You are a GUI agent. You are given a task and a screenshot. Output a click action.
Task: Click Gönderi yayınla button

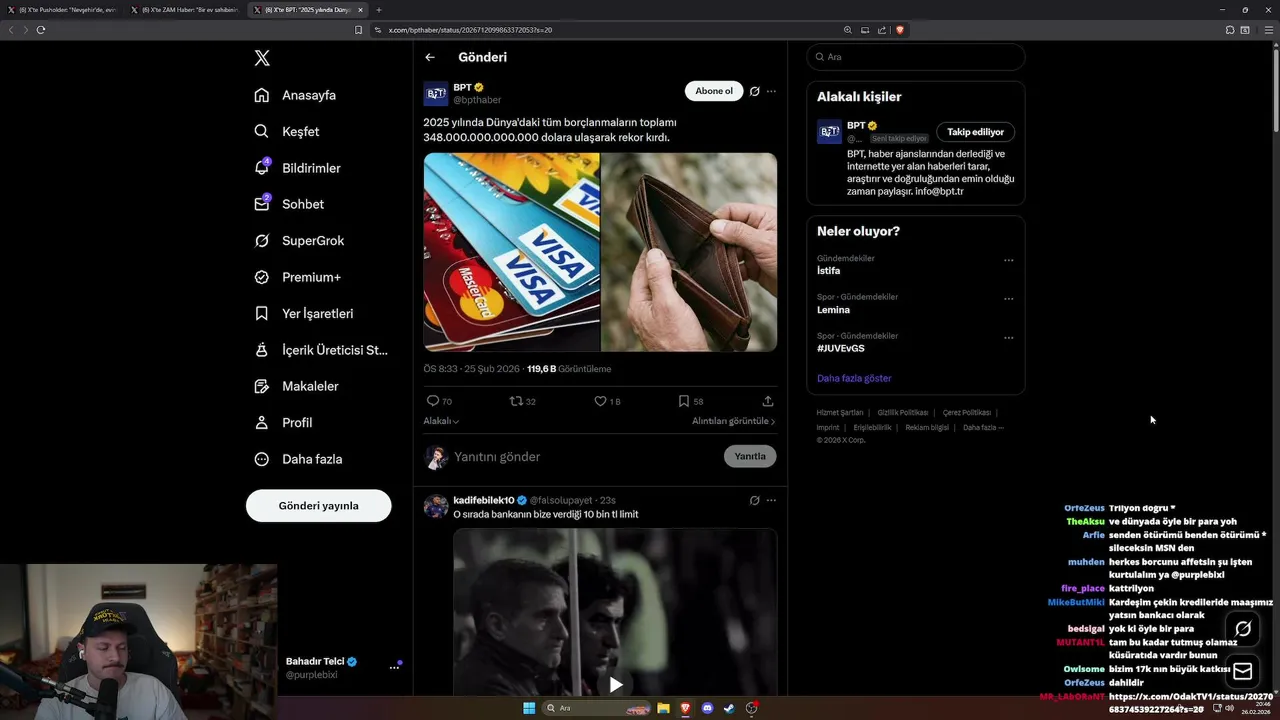point(318,505)
